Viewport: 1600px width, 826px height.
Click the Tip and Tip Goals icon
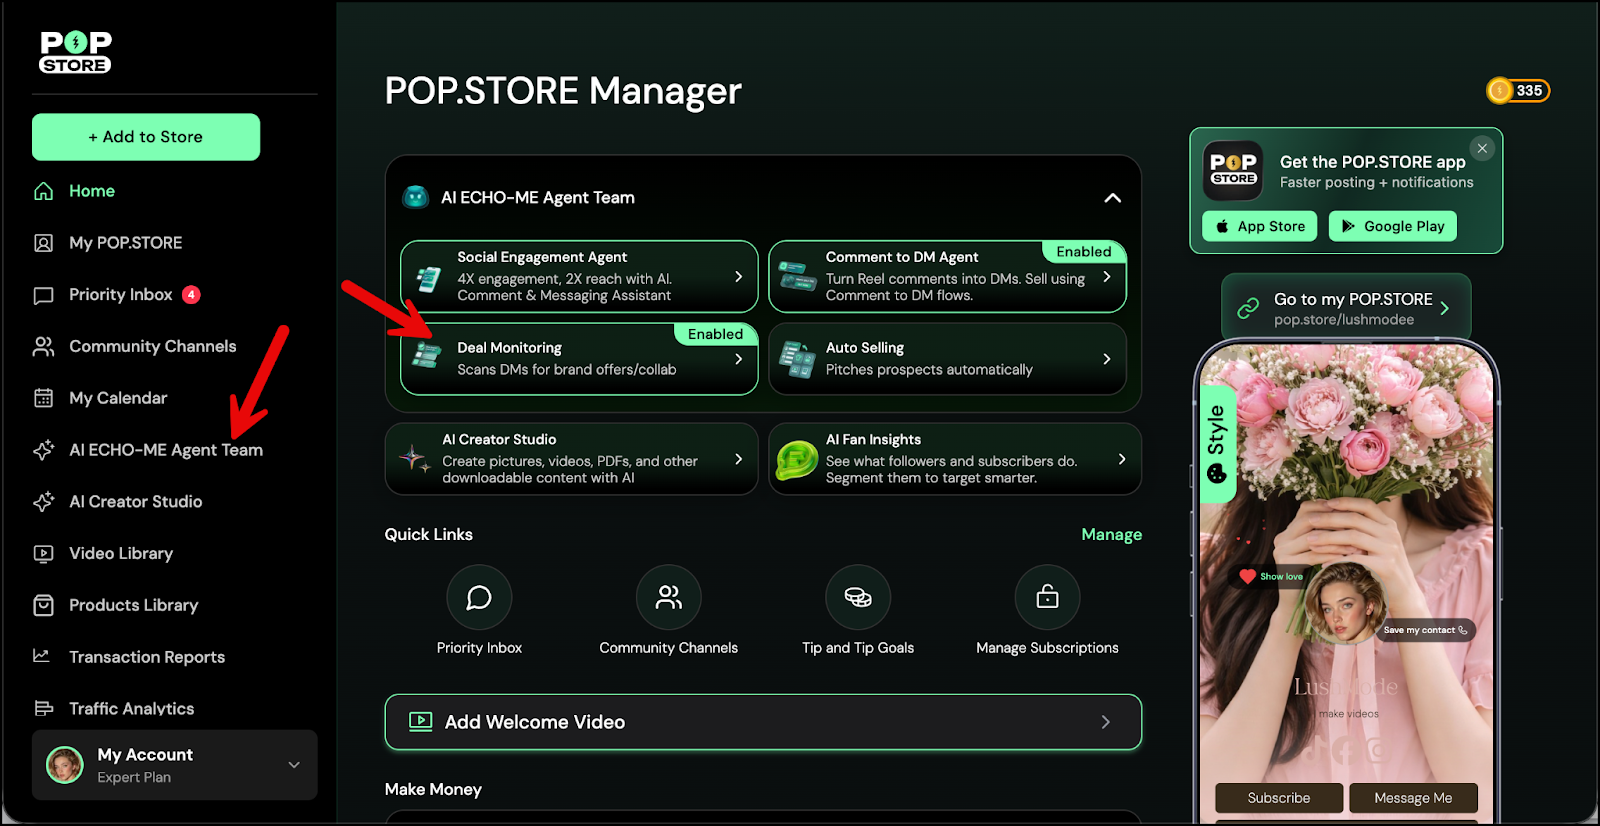(858, 597)
